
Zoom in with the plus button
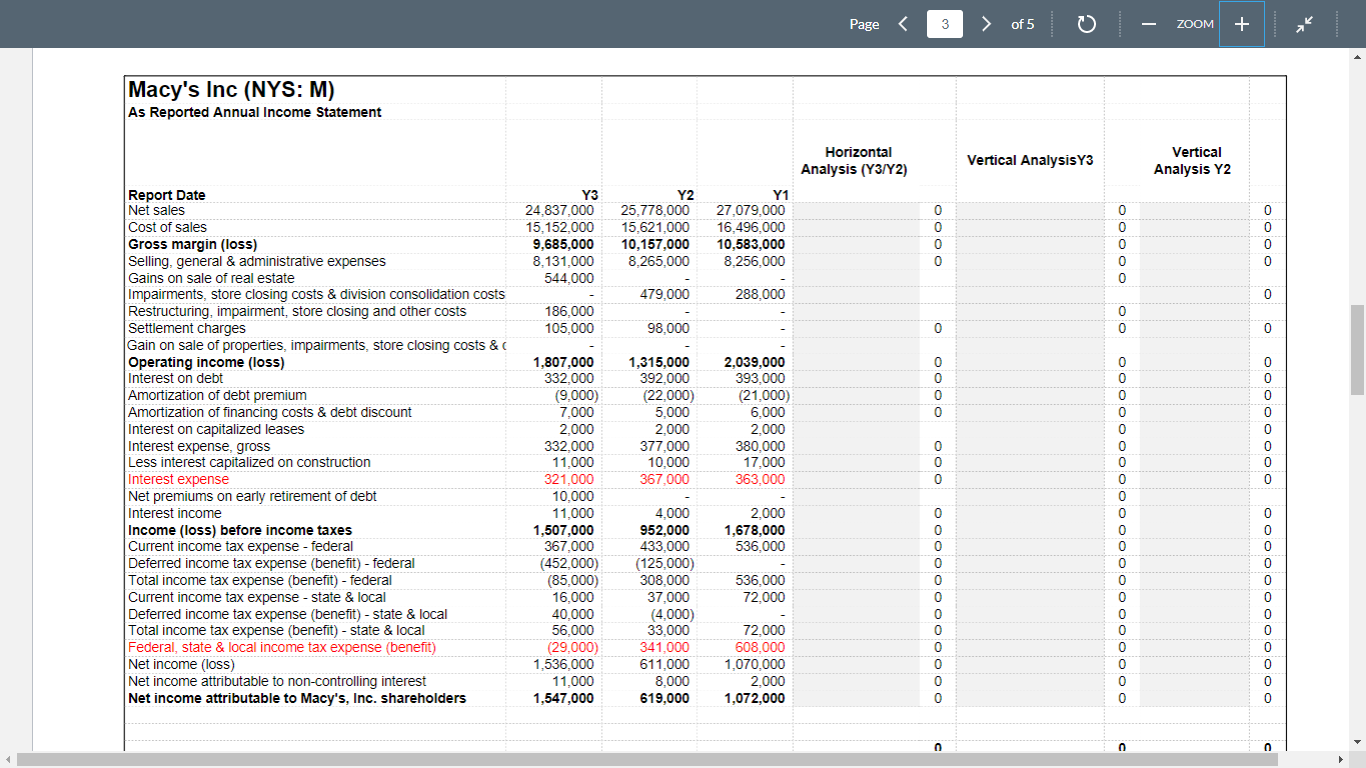(1242, 24)
